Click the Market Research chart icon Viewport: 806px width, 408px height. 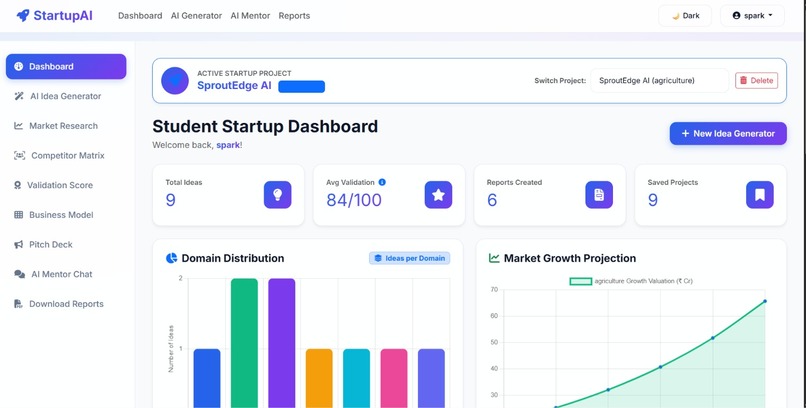point(19,126)
